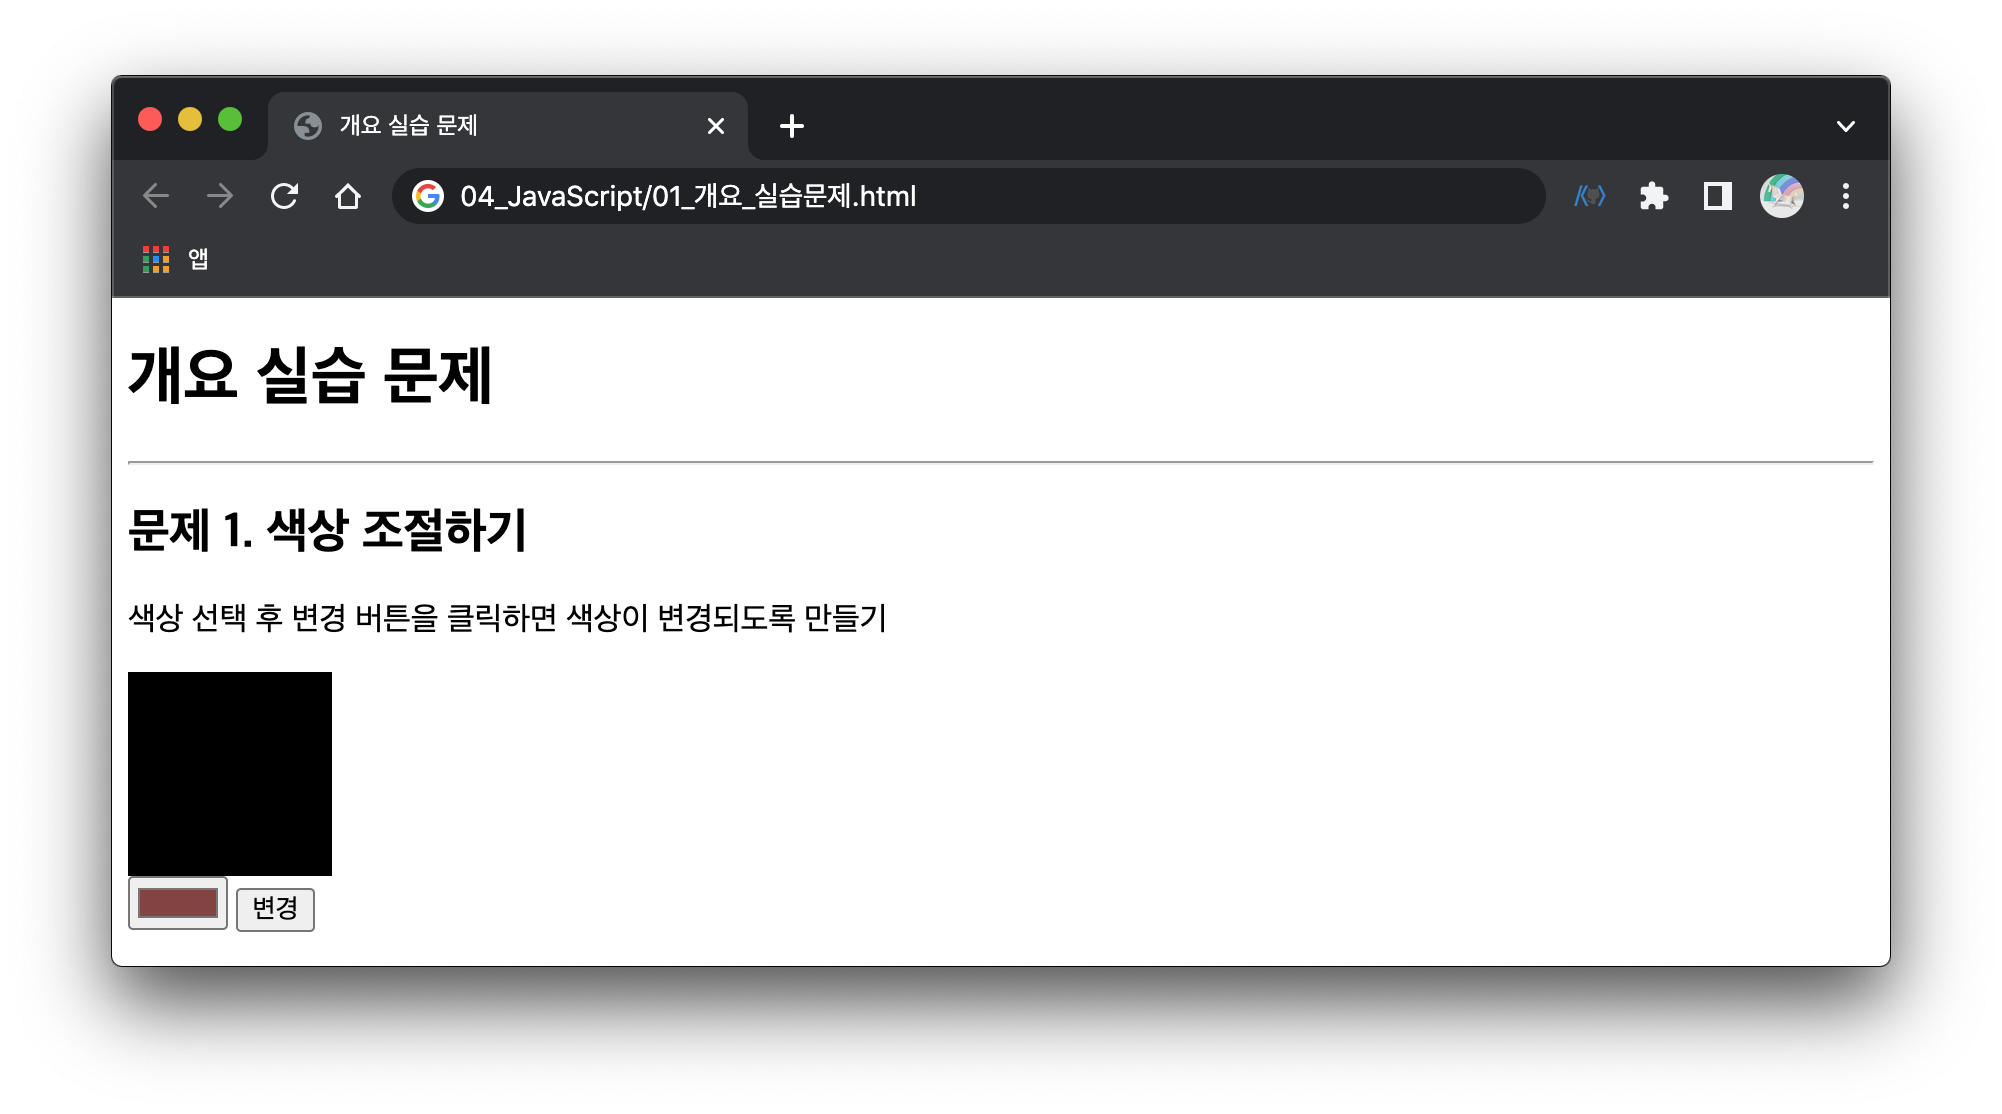Click the black color preview box
Screen dimensions: 2002x1114
[x=230, y=773]
